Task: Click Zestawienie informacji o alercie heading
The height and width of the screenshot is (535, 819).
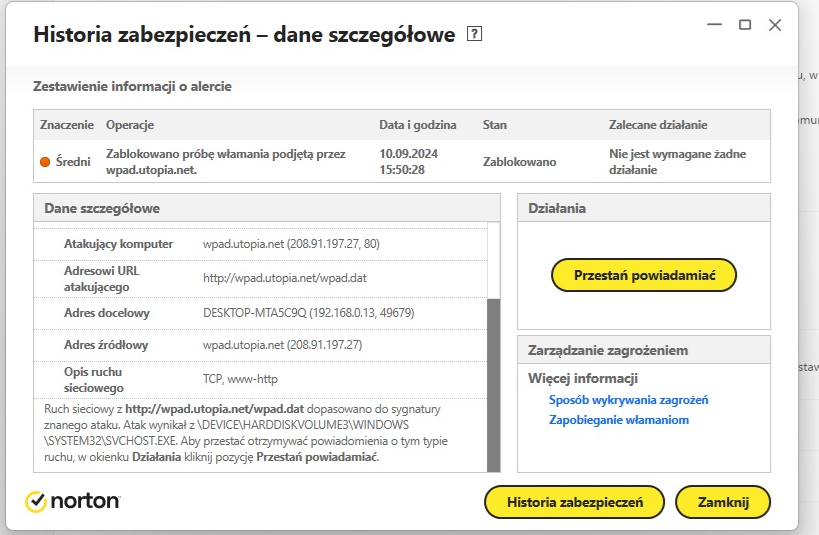Action: pos(132,87)
